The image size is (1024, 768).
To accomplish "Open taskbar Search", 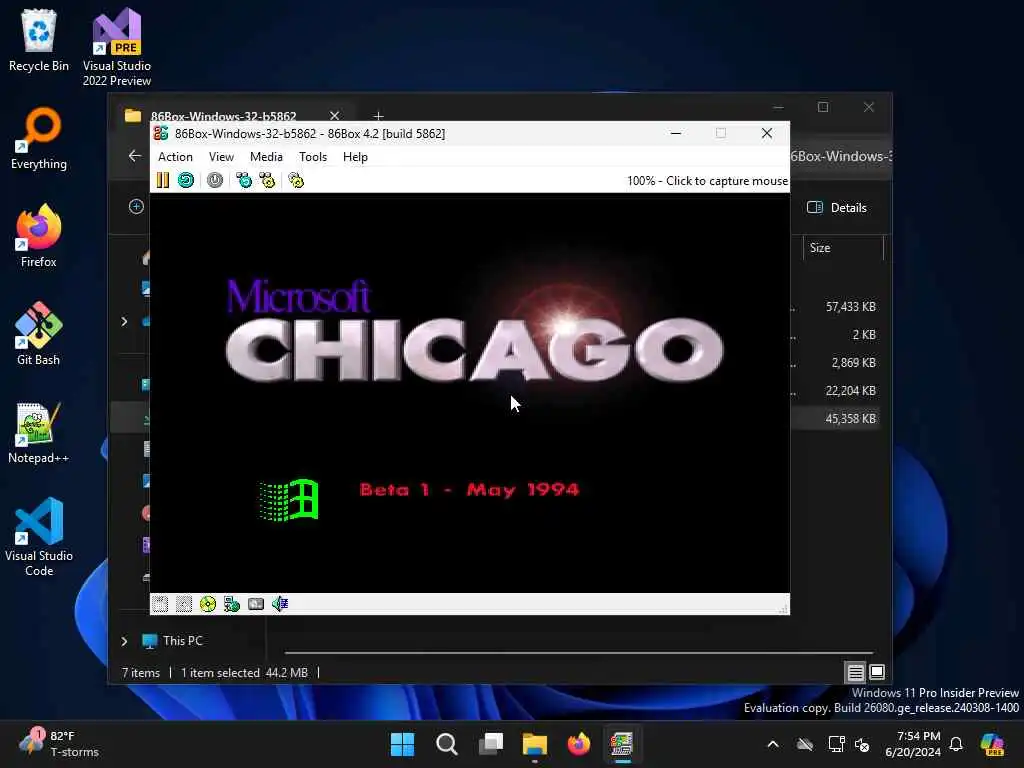I will 447,744.
